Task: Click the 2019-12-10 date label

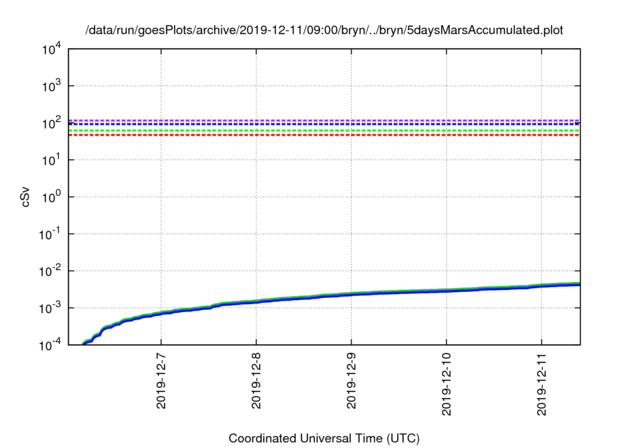Action: coord(446,384)
